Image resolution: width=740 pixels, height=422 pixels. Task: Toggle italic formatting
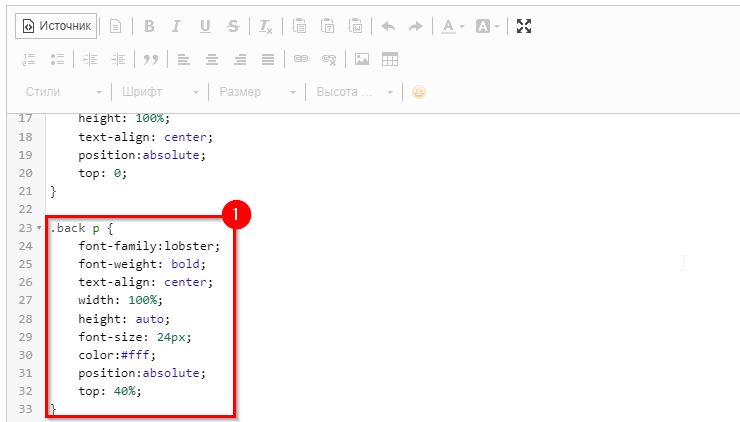tap(176, 26)
